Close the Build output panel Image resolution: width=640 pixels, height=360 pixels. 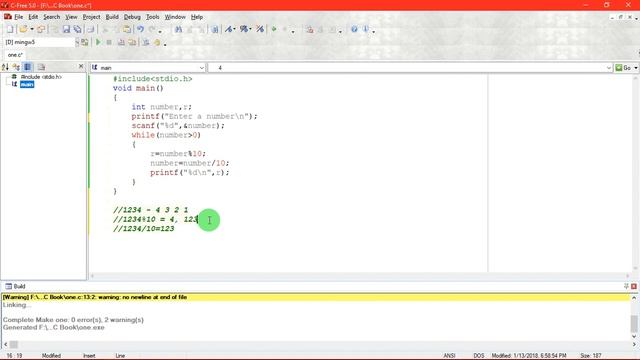coord(634,287)
